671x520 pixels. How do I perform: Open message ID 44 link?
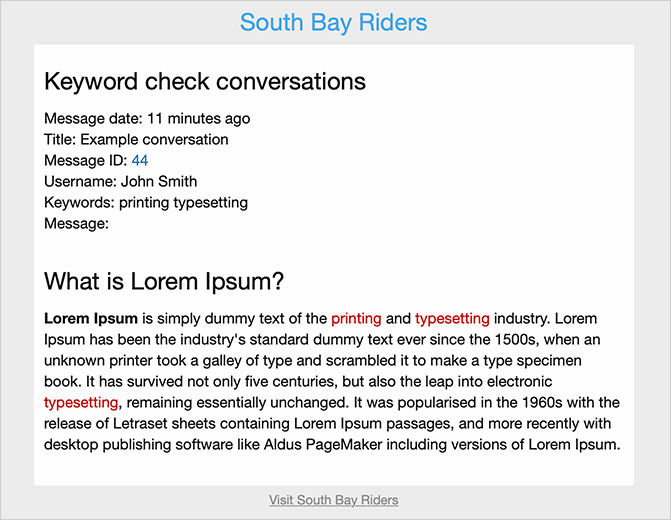(140, 160)
